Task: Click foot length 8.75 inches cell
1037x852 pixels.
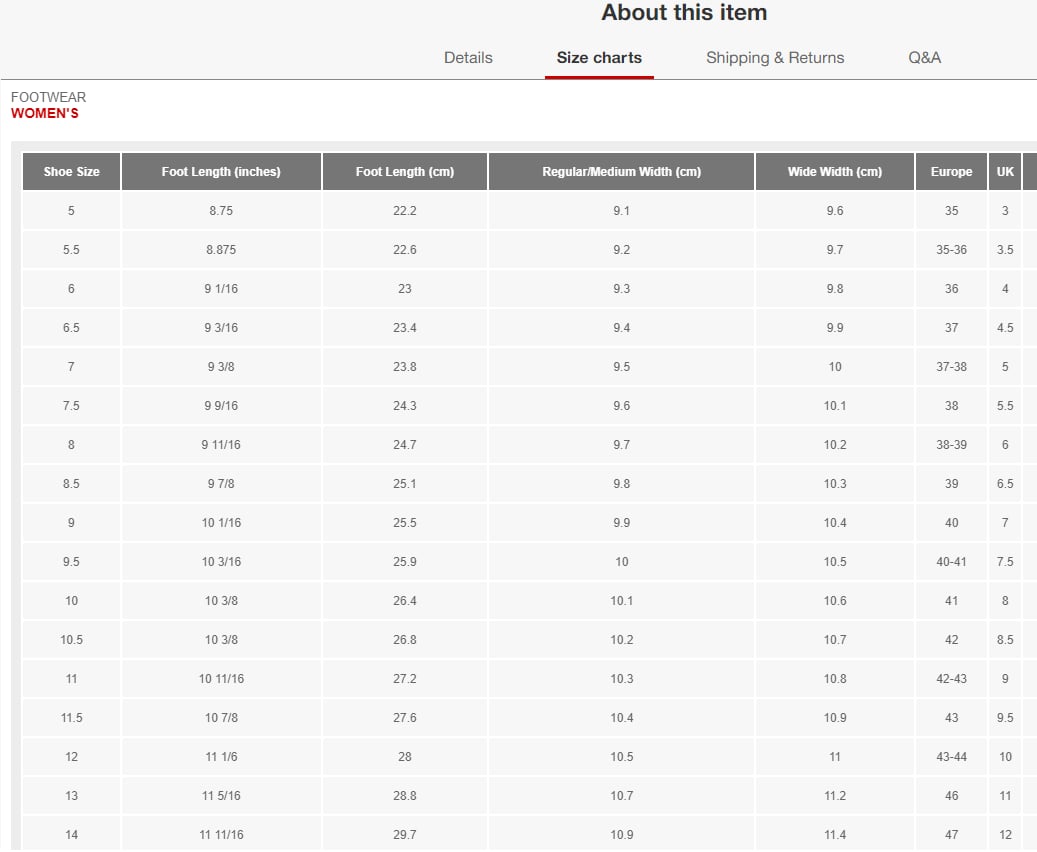Action: 221,210
